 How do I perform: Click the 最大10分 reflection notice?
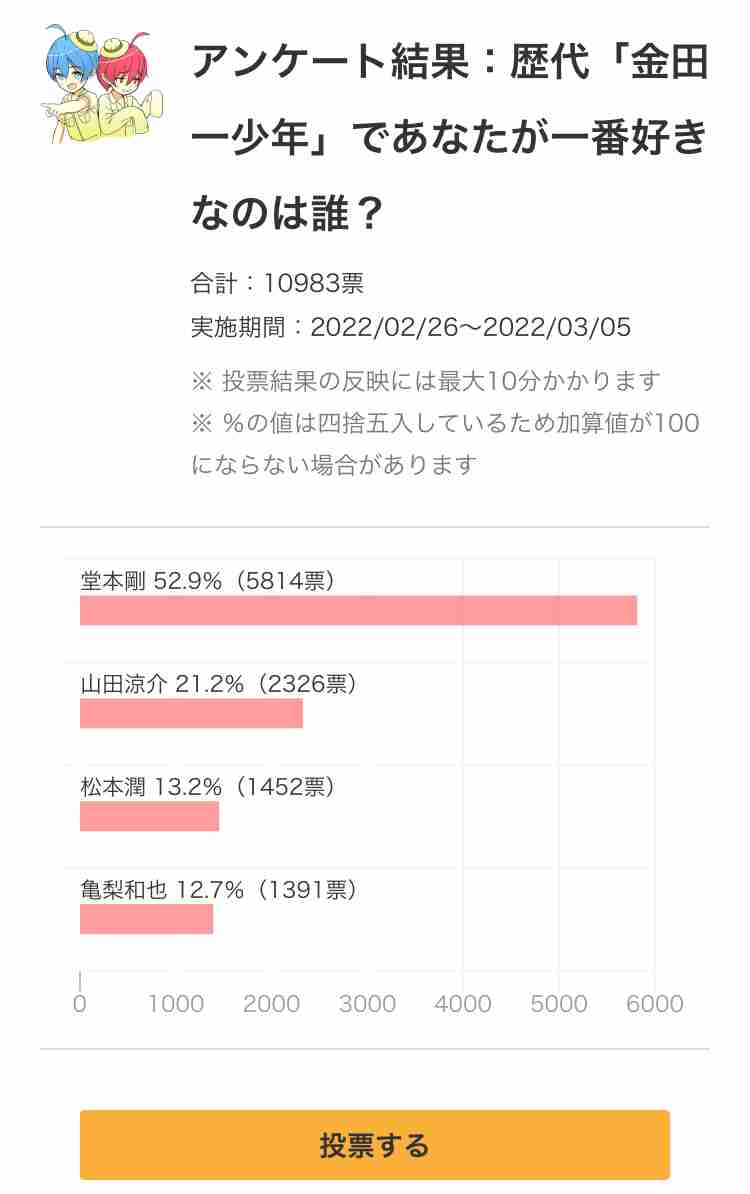[x=426, y=380]
